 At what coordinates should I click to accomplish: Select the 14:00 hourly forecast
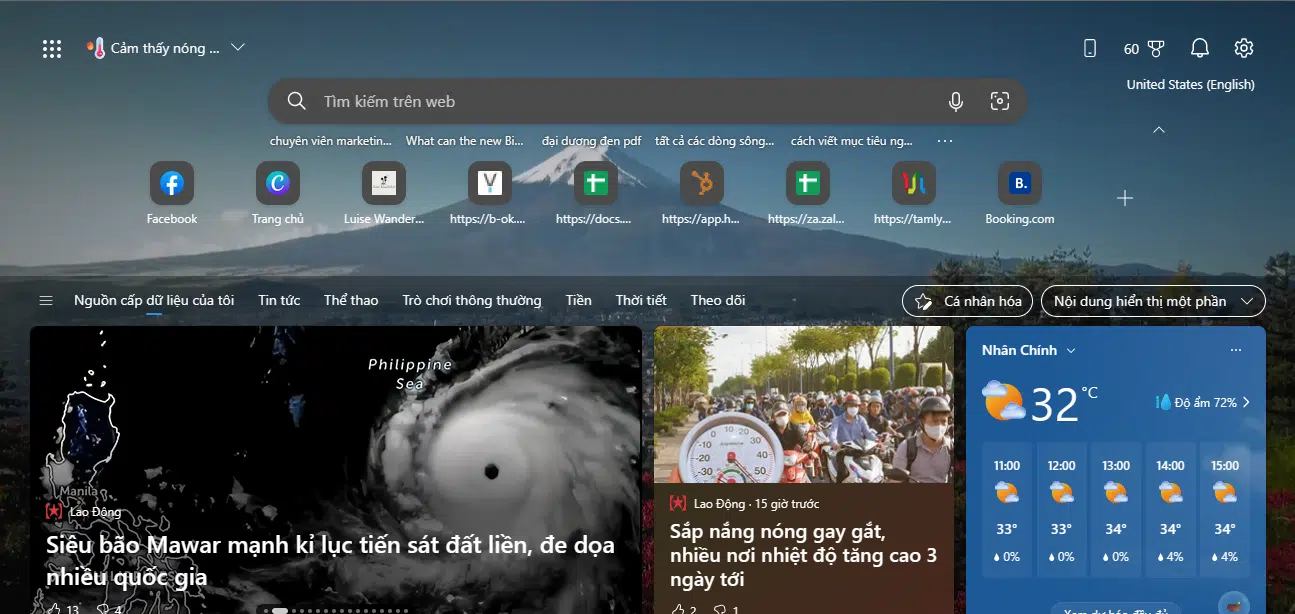click(x=1170, y=509)
